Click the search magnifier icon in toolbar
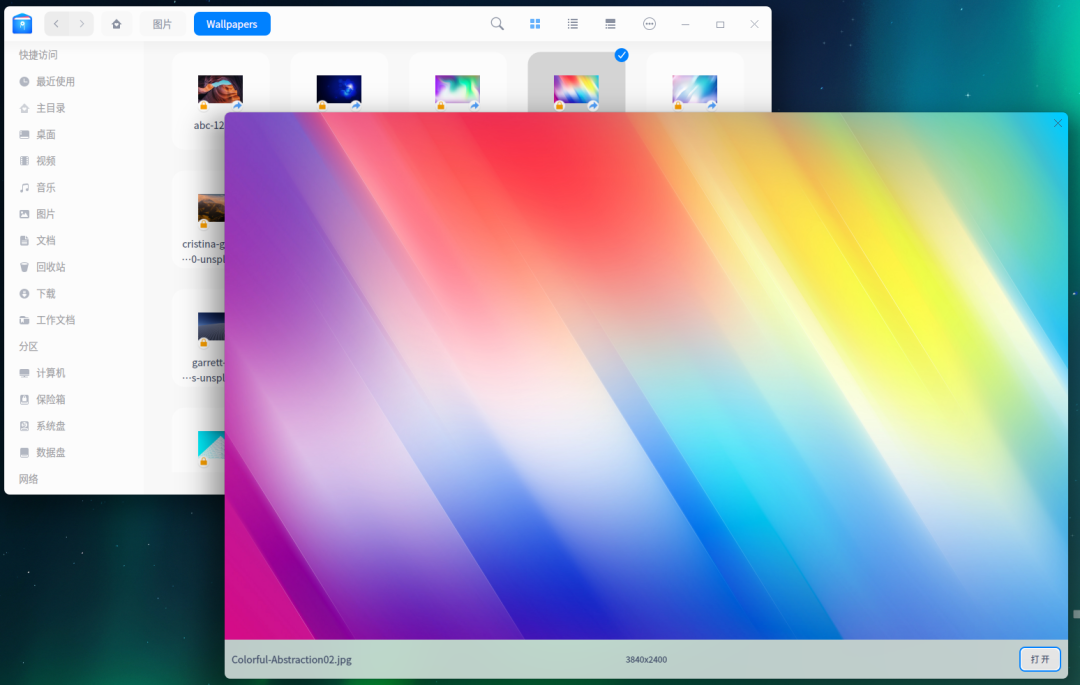 click(497, 24)
